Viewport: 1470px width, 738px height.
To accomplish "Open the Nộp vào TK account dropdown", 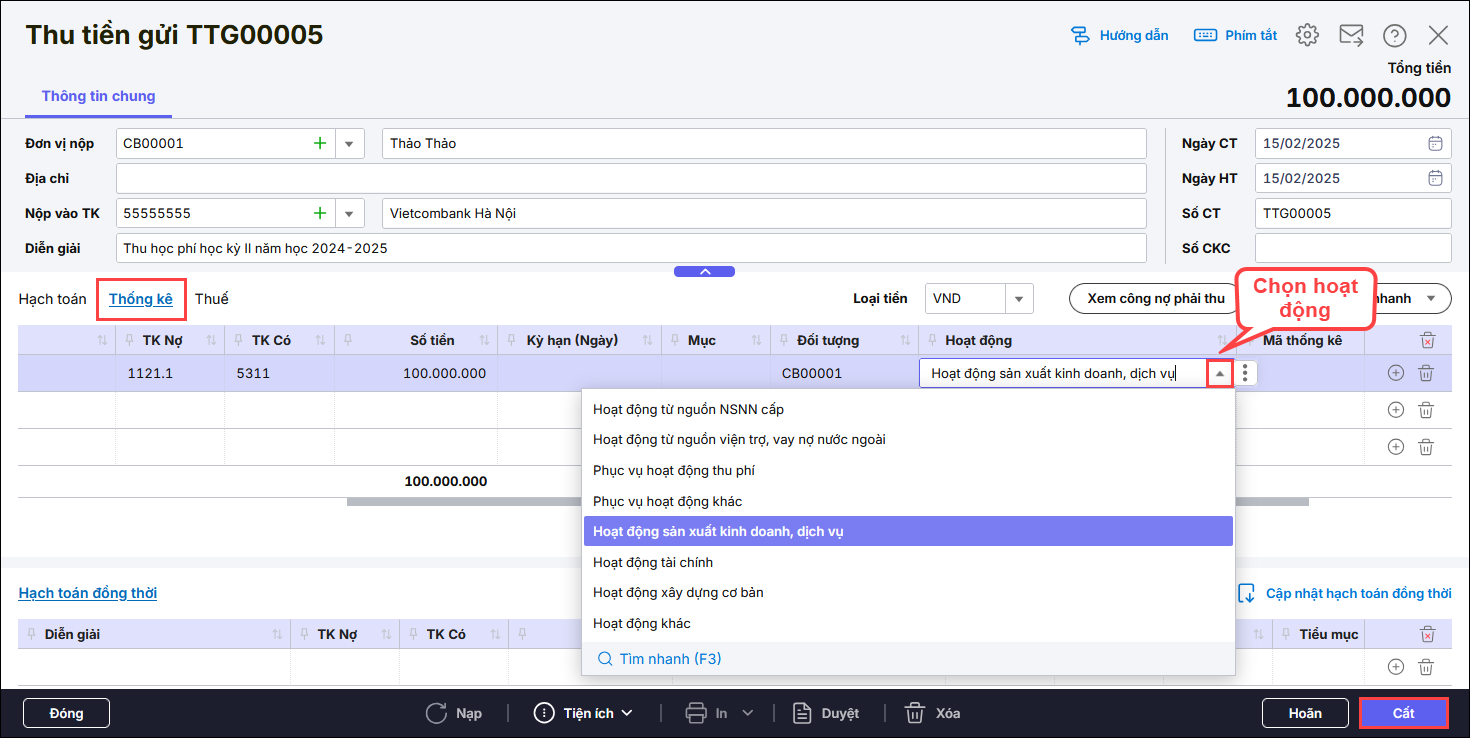I will pyautogui.click(x=349, y=213).
